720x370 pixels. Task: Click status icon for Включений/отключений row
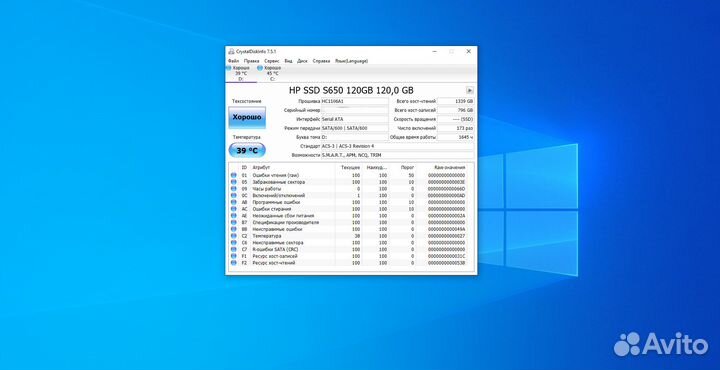click(x=233, y=196)
